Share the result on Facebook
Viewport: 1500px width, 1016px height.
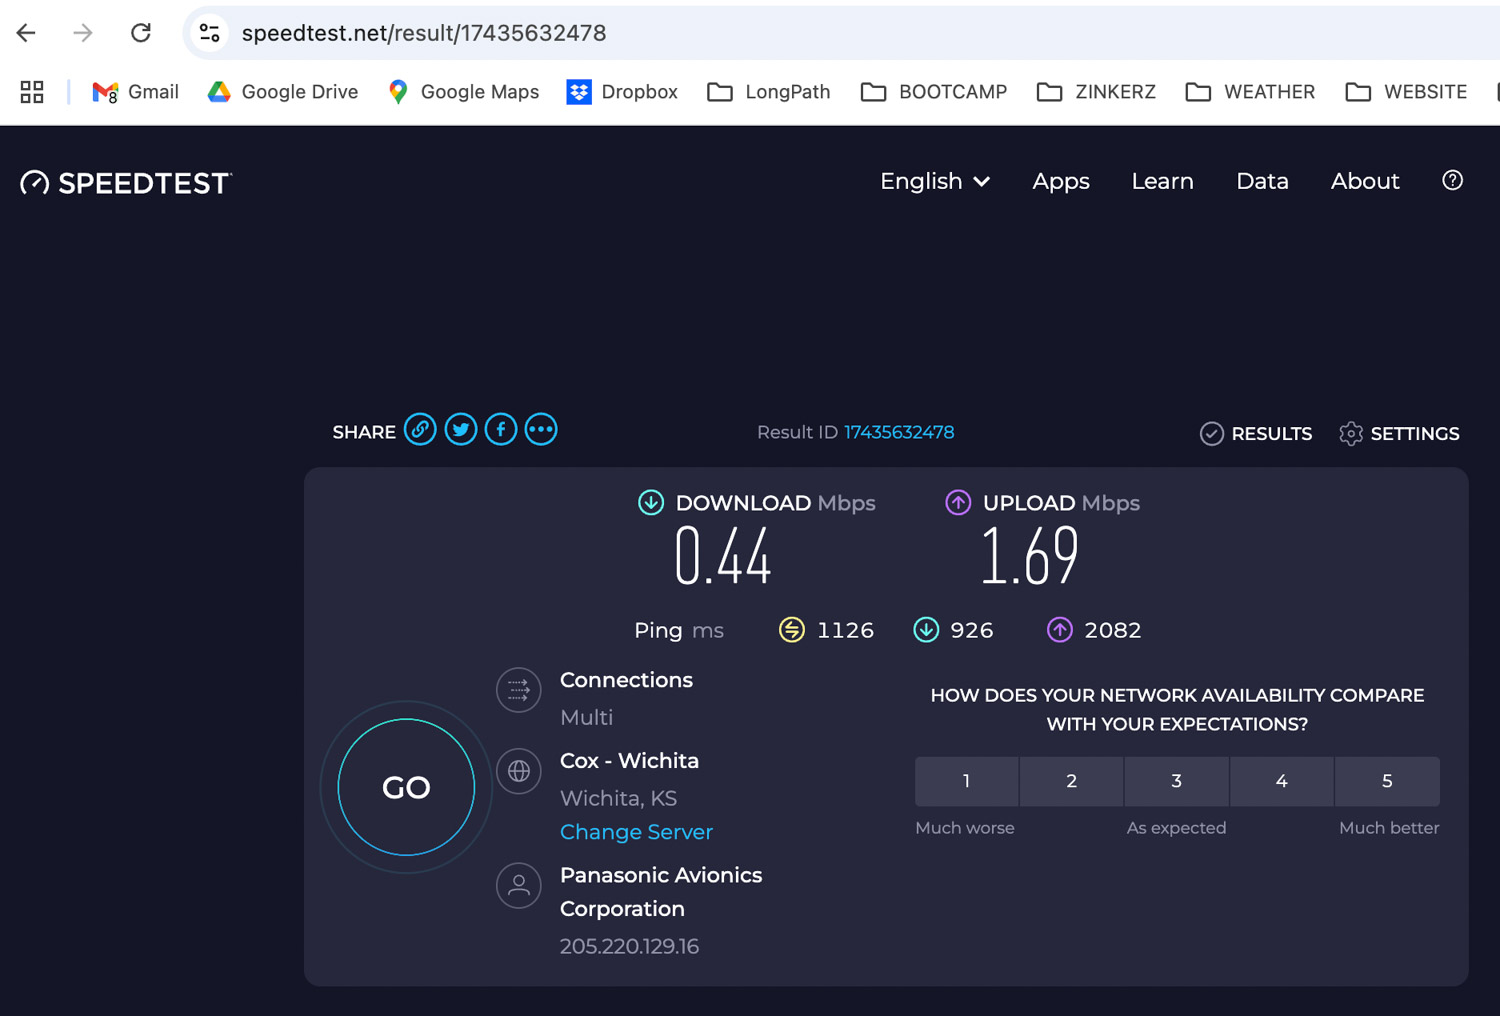[x=501, y=430]
